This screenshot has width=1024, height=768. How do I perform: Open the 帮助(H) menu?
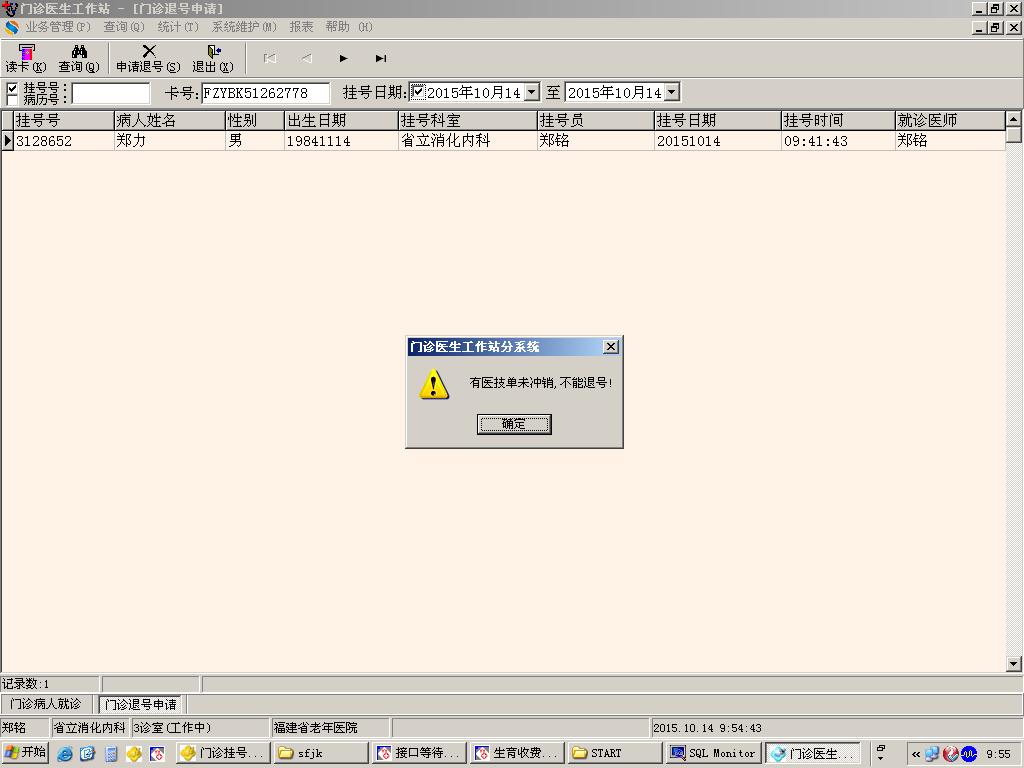coord(349,27)
